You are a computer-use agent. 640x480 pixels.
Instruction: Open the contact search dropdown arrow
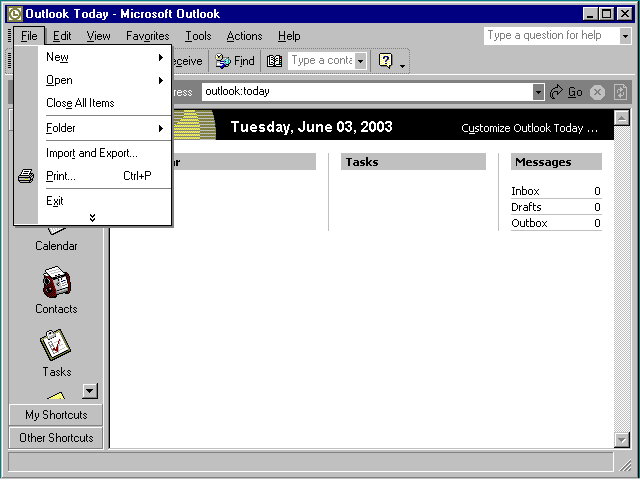360,61
